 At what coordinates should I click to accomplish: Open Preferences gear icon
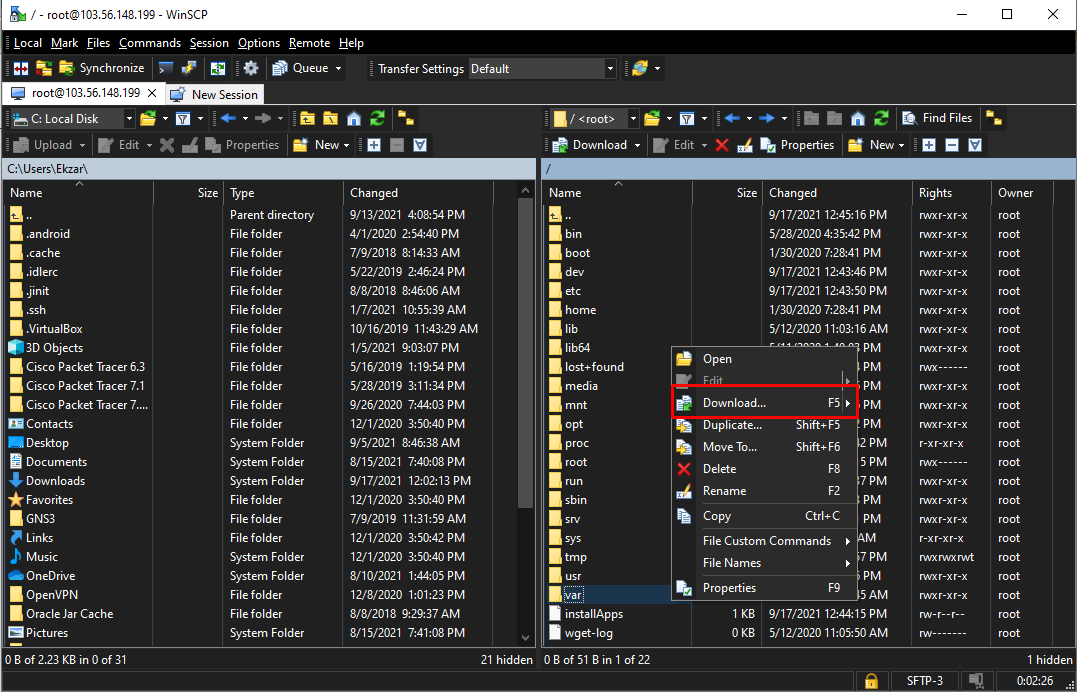[x=251, y=68]
